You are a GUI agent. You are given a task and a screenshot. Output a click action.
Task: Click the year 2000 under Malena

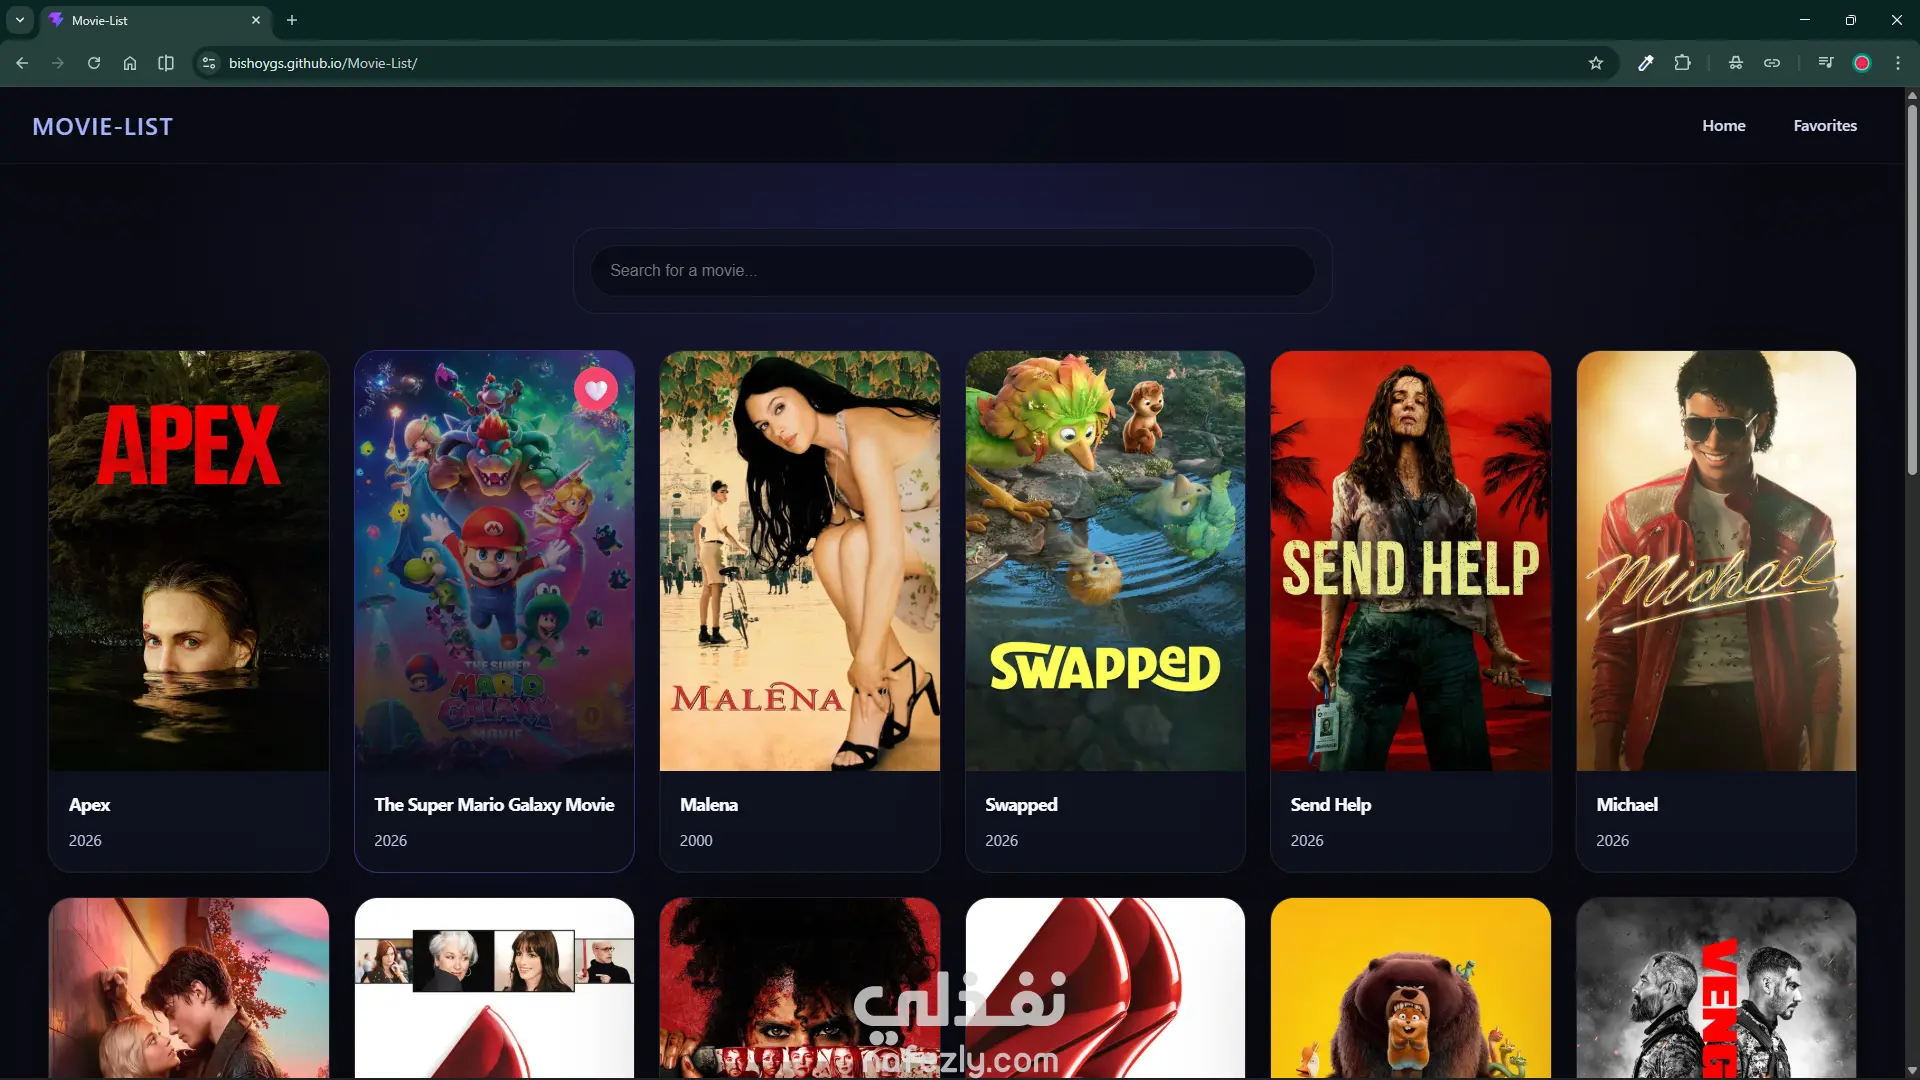[x=696, y=841]
